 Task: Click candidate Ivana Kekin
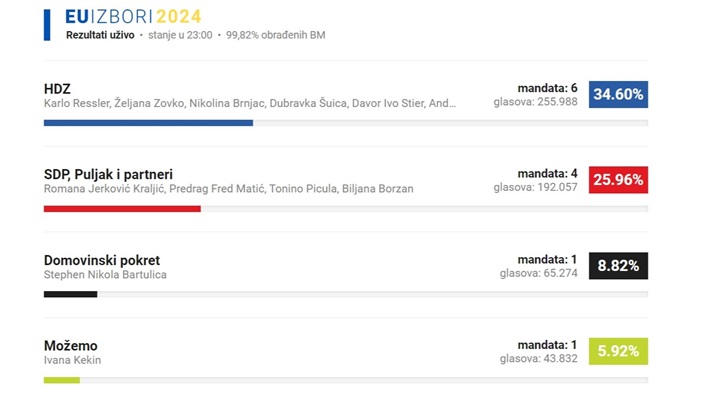[72, 360]
